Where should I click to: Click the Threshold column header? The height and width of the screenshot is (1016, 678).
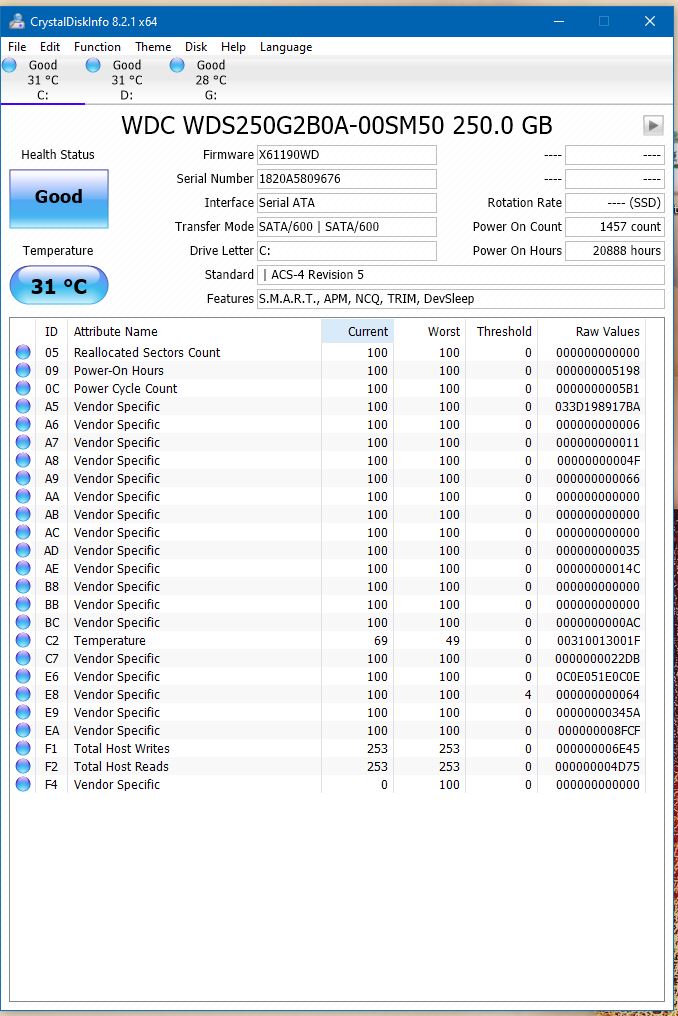click(x=501, y=331)
